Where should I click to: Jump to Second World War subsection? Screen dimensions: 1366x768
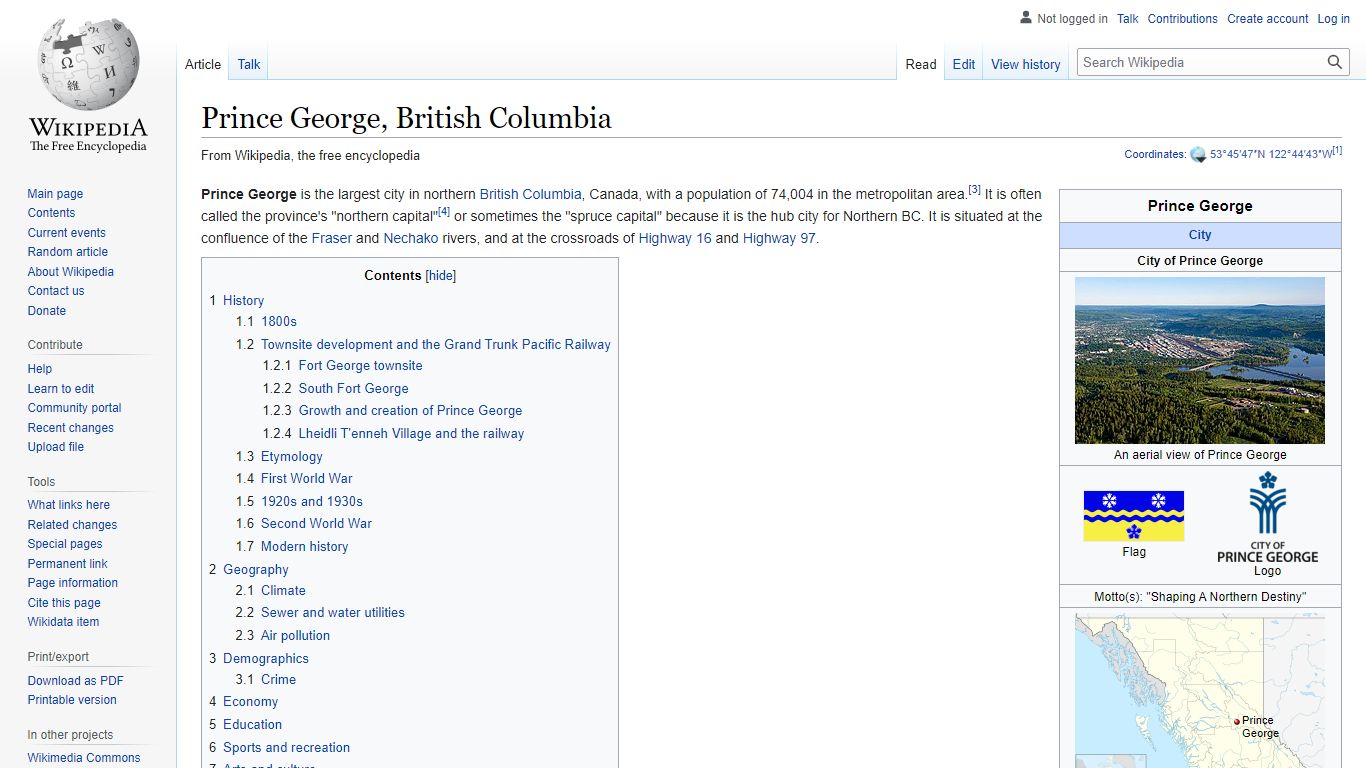pyautogui.click(x=316, y=523)
